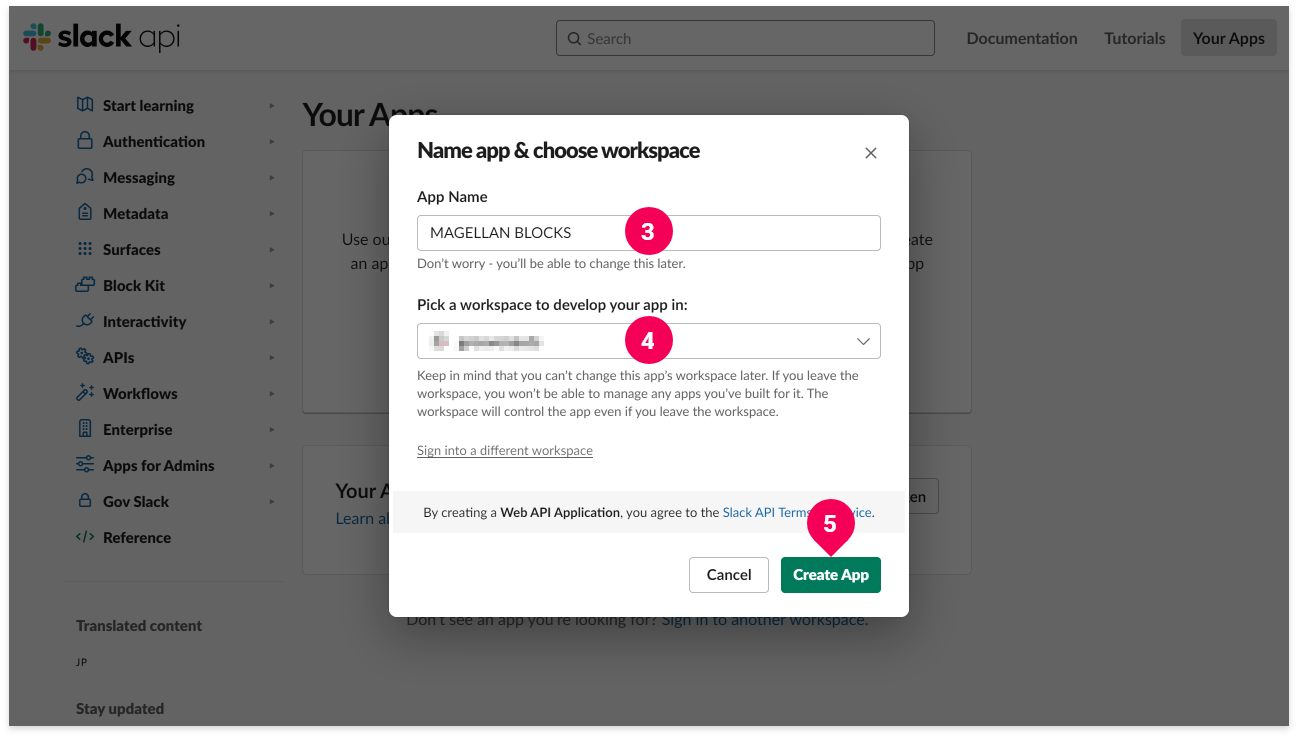This screenshot has width=1298, height=738.
Task: Select JP translated content link
Action: (81, 662)
